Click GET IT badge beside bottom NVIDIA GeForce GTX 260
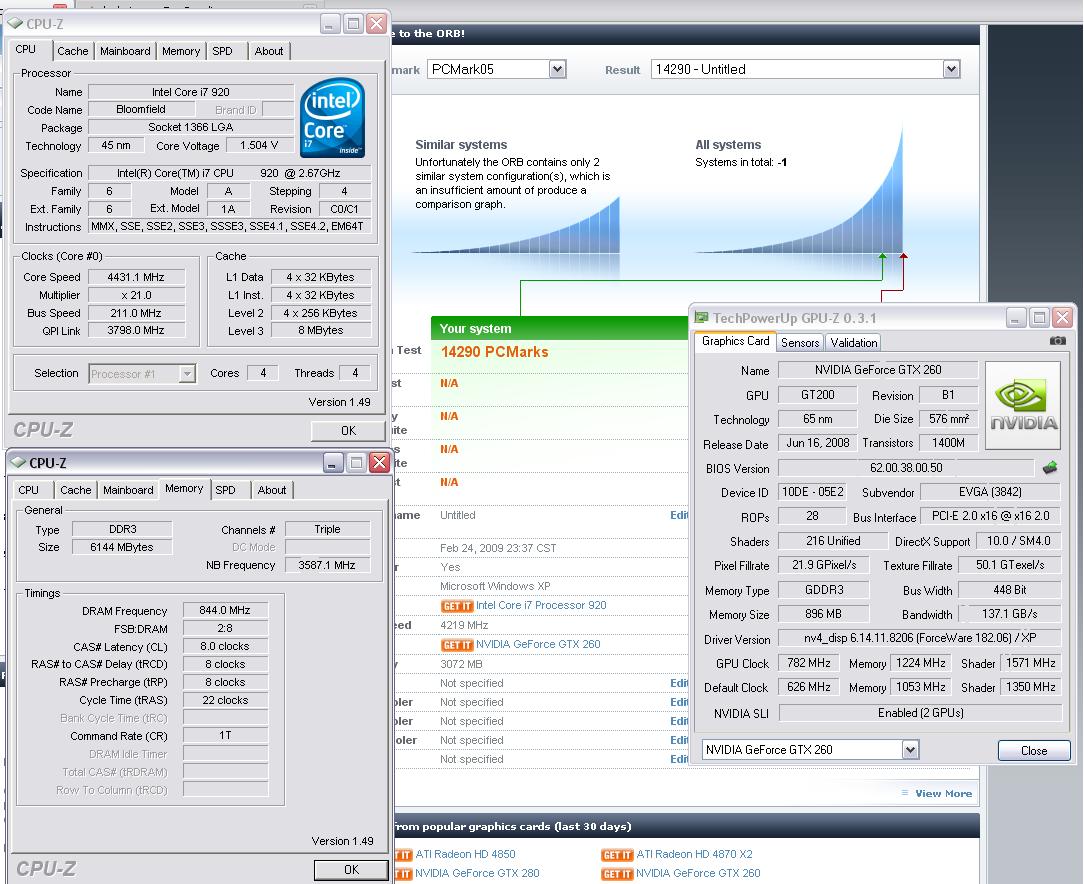The height and width of the screenshot is (884, 1084). coord(617,874)
